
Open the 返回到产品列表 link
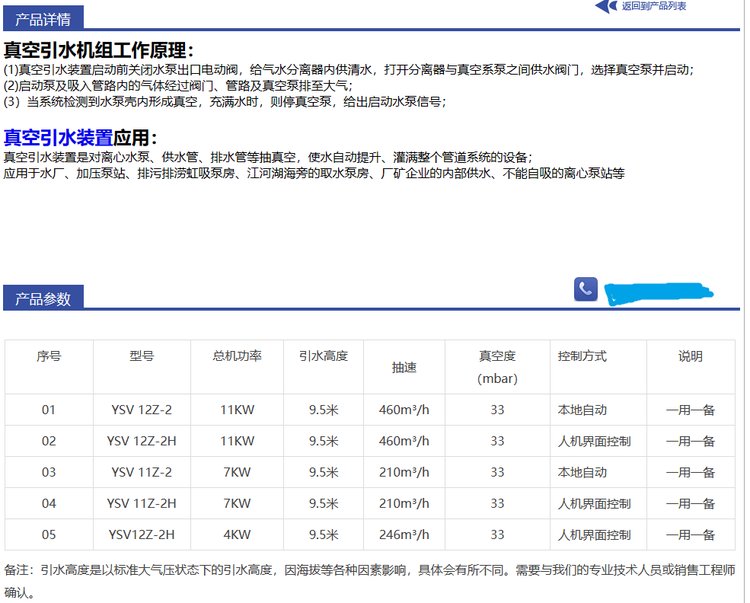653,6
